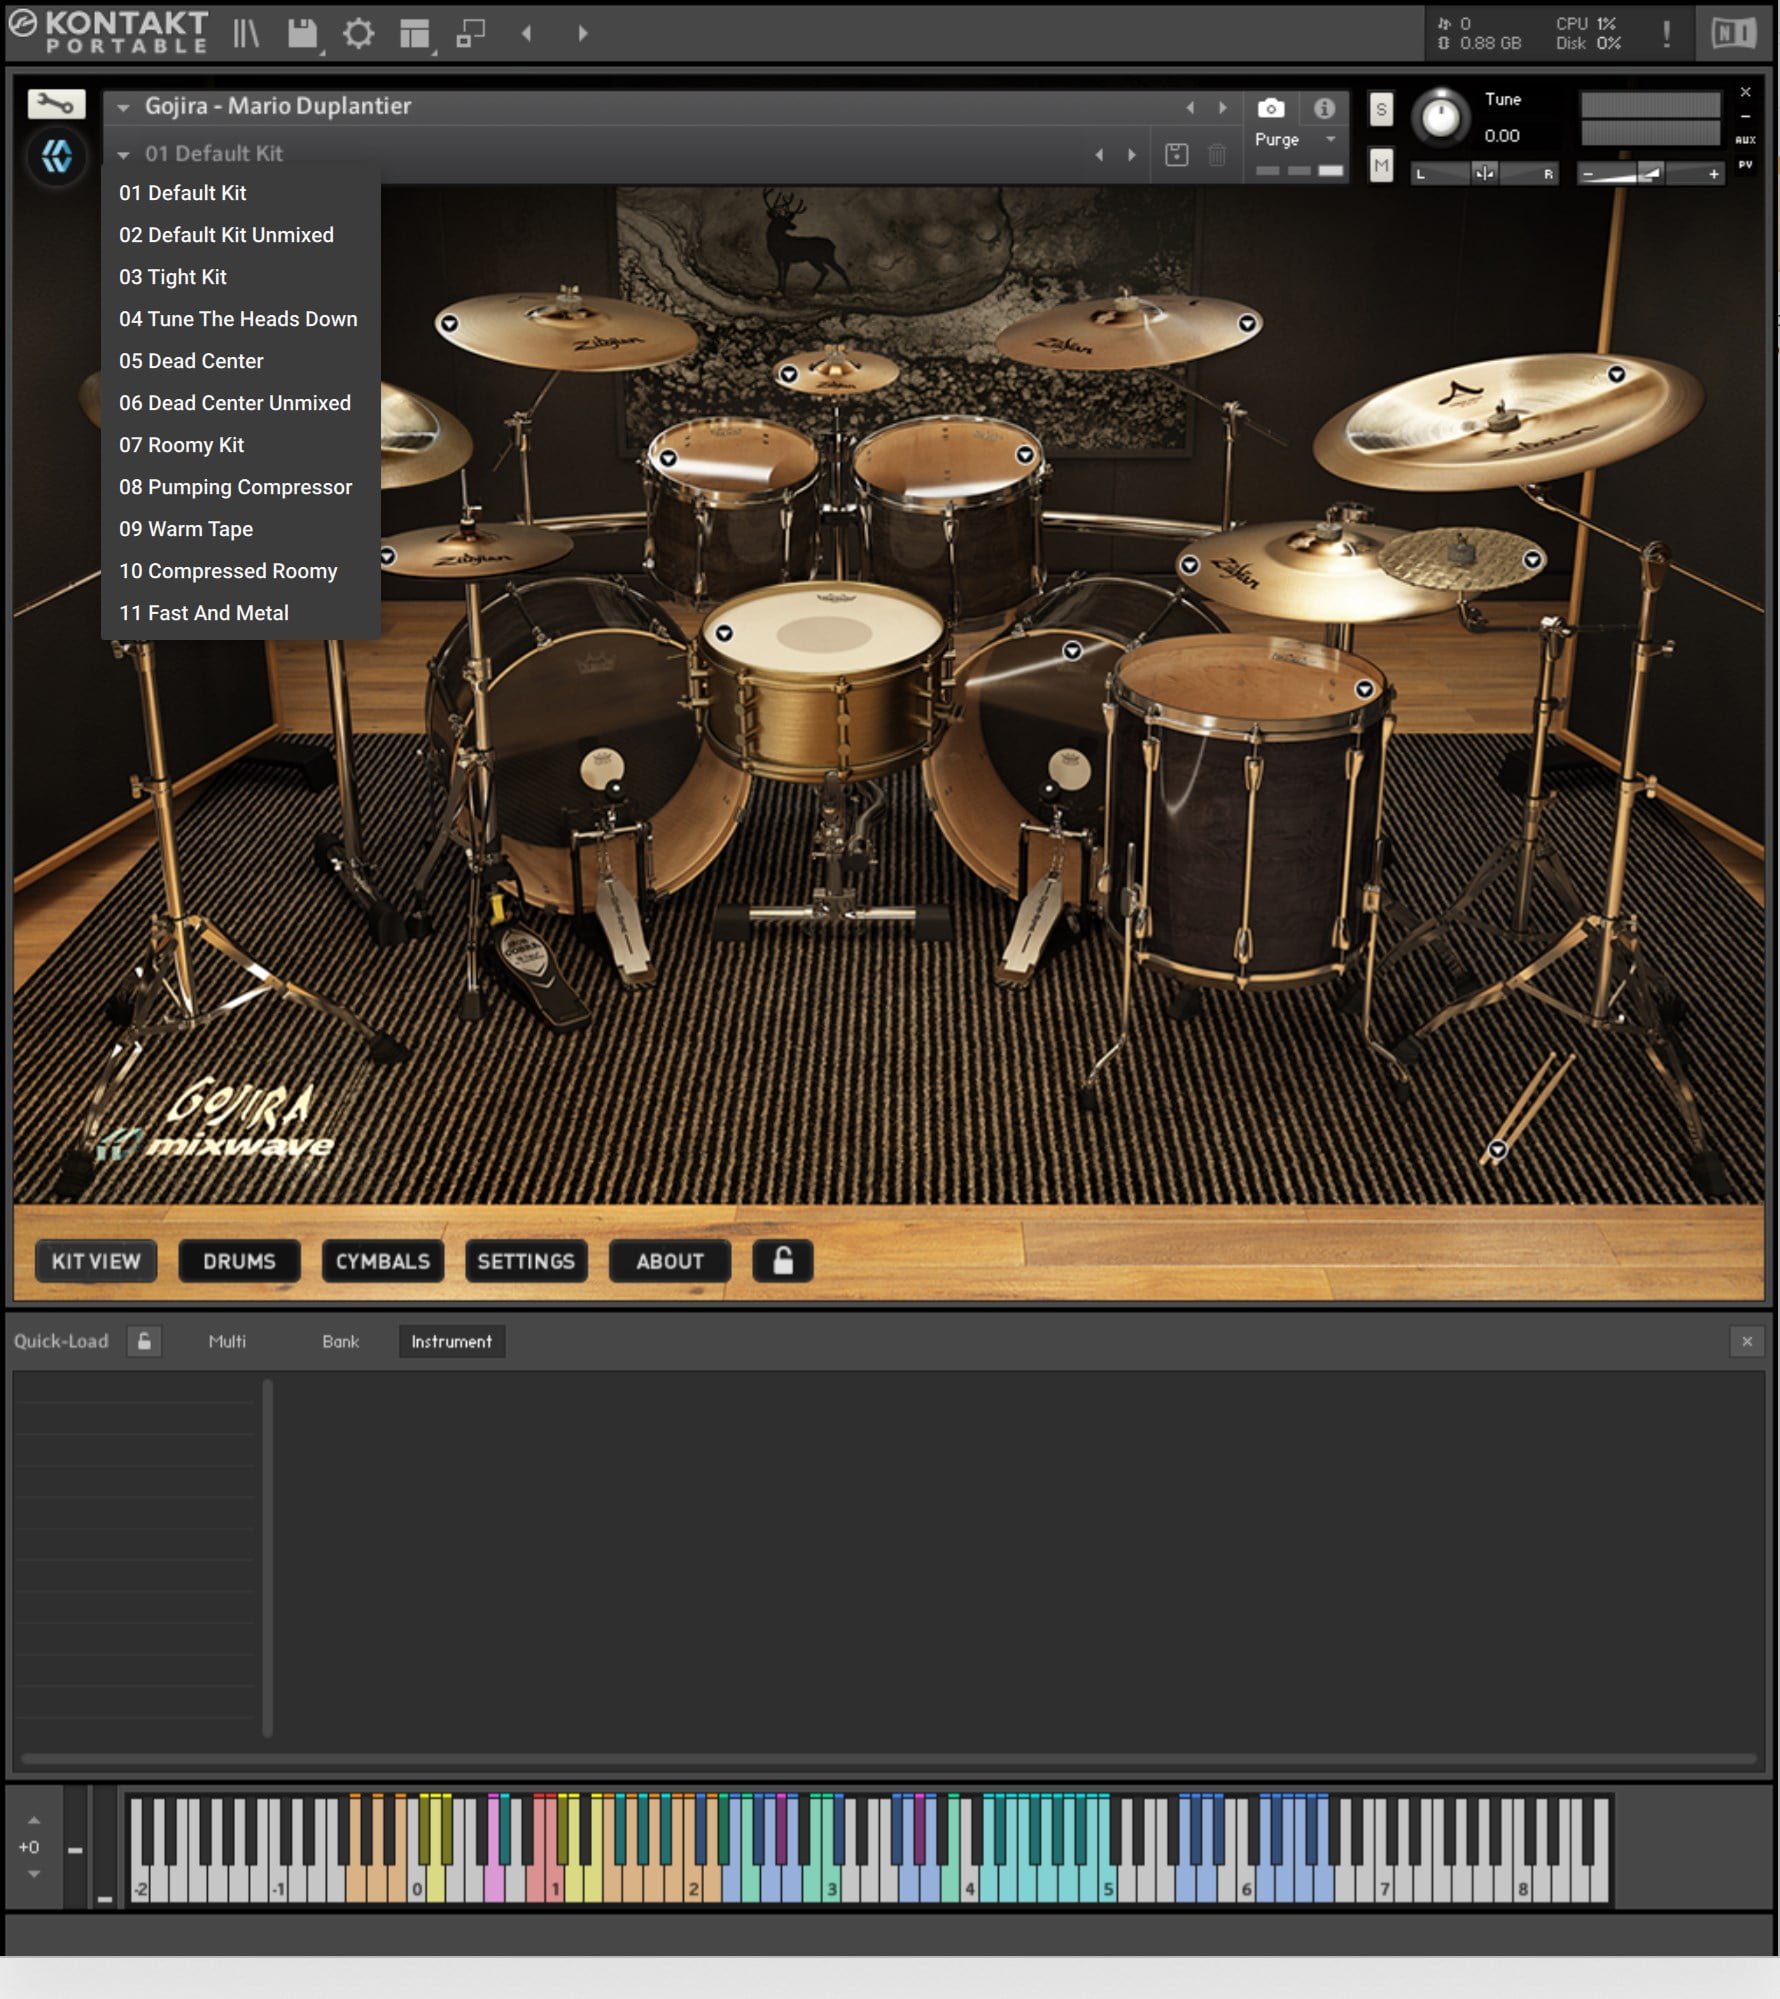Choose 04 Tune The Heads Down preset
Viewport: 1780px width, 1999px height.
tap(240, 319)
